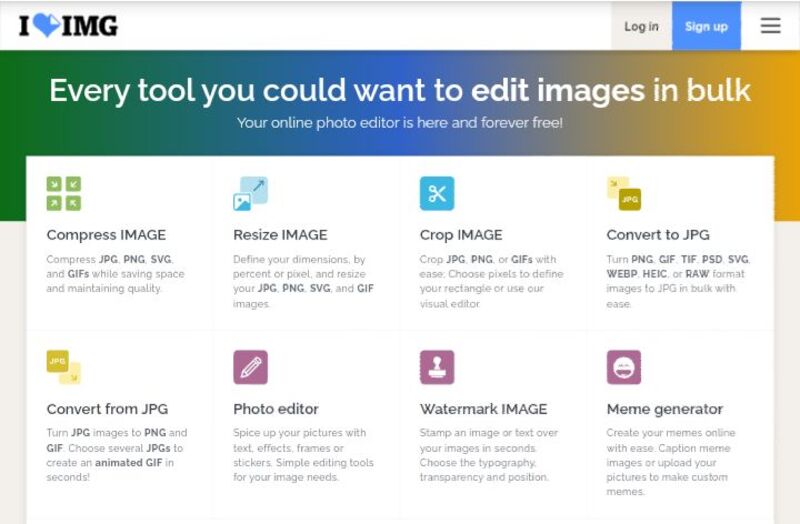Image resolution: width=800 pixels, height=524 pixels.
Task: Click the Resize IMAGE icon
Action: [251, 193]
